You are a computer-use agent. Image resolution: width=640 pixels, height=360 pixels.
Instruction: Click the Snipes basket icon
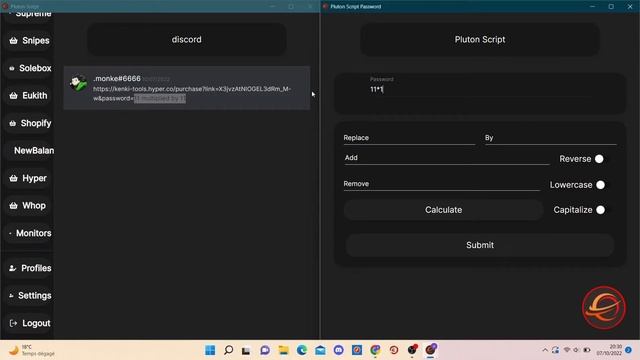click(13, 40)
